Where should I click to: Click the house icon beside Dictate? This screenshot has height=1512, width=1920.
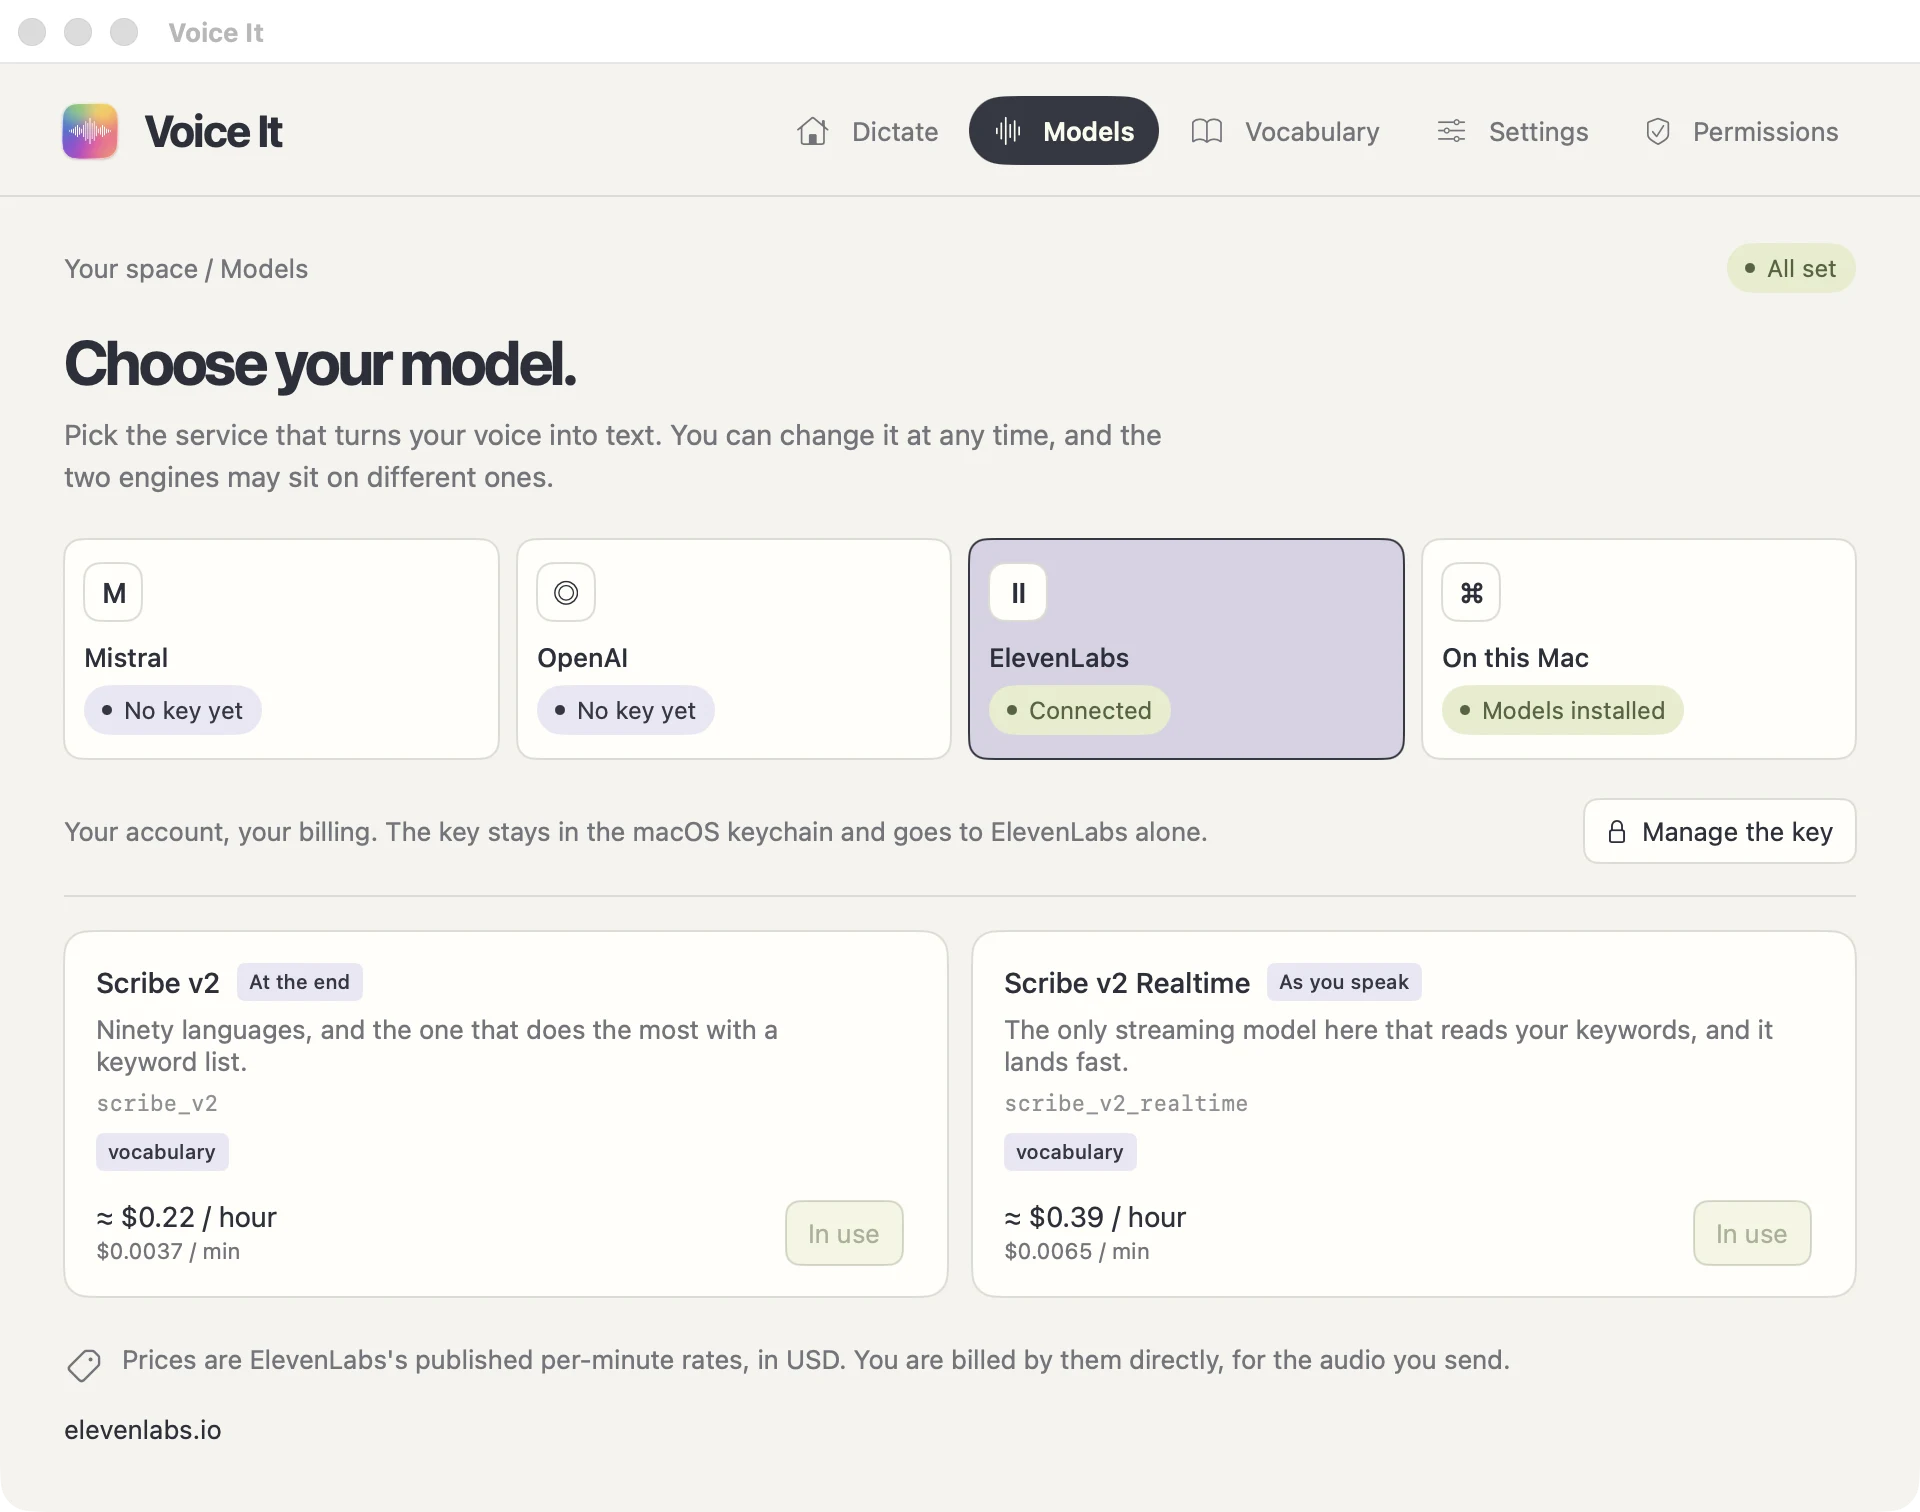click(x=813, y=131)
